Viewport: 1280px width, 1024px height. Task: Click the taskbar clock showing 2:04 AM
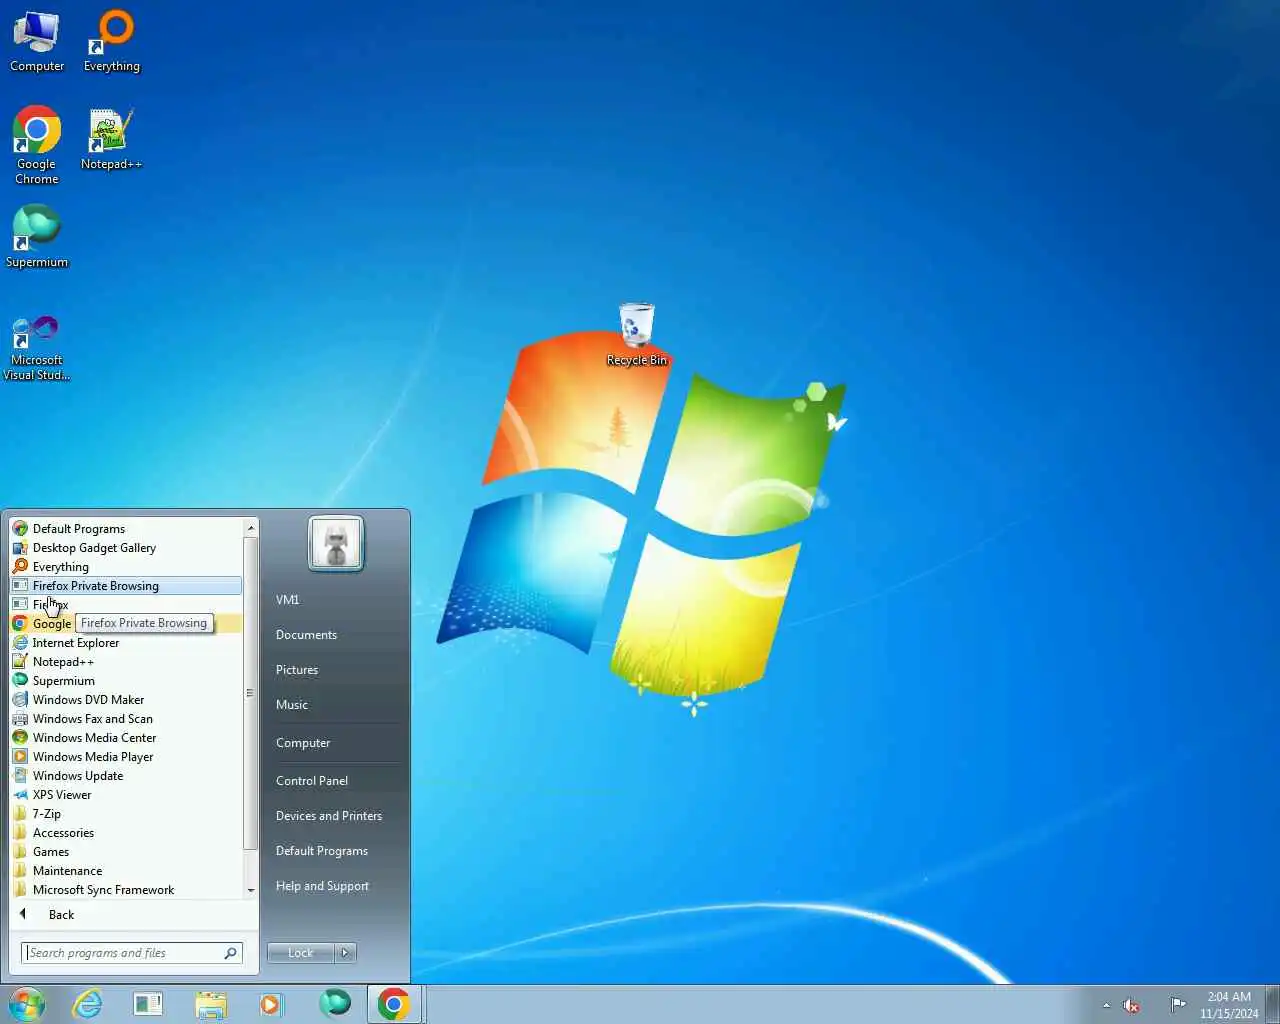coord(1229,1005)
